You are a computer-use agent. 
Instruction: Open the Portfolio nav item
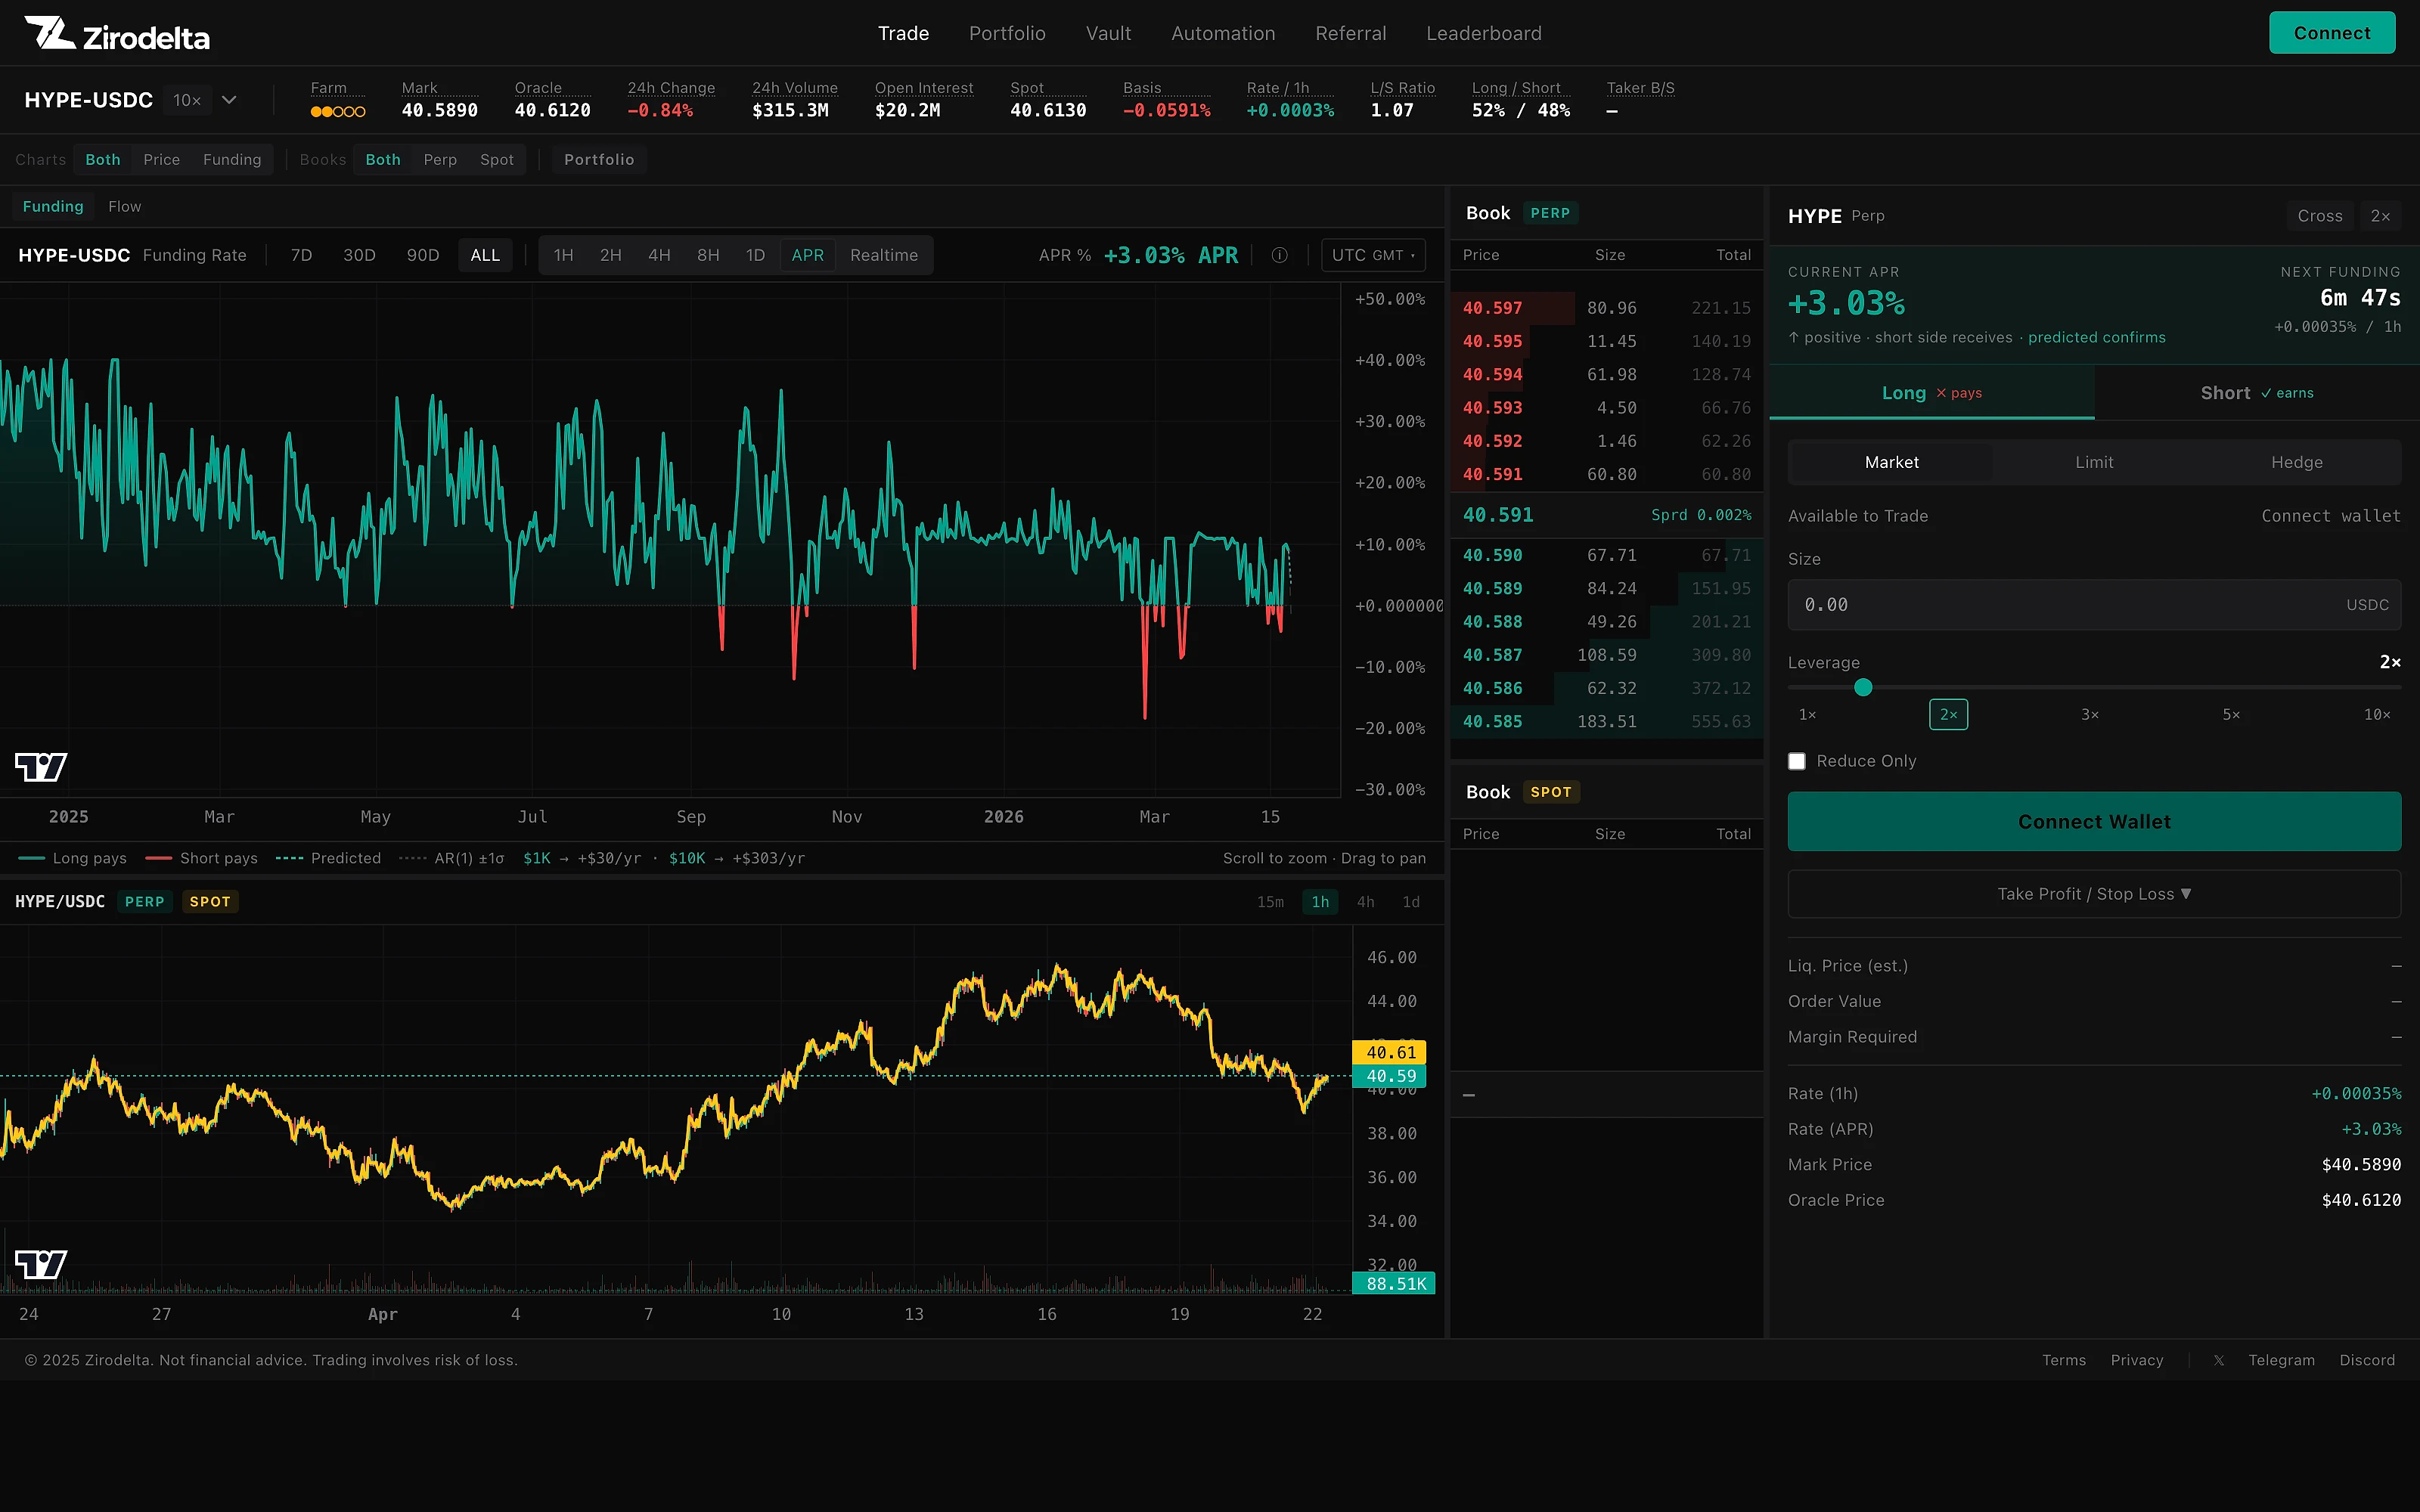1007,34
